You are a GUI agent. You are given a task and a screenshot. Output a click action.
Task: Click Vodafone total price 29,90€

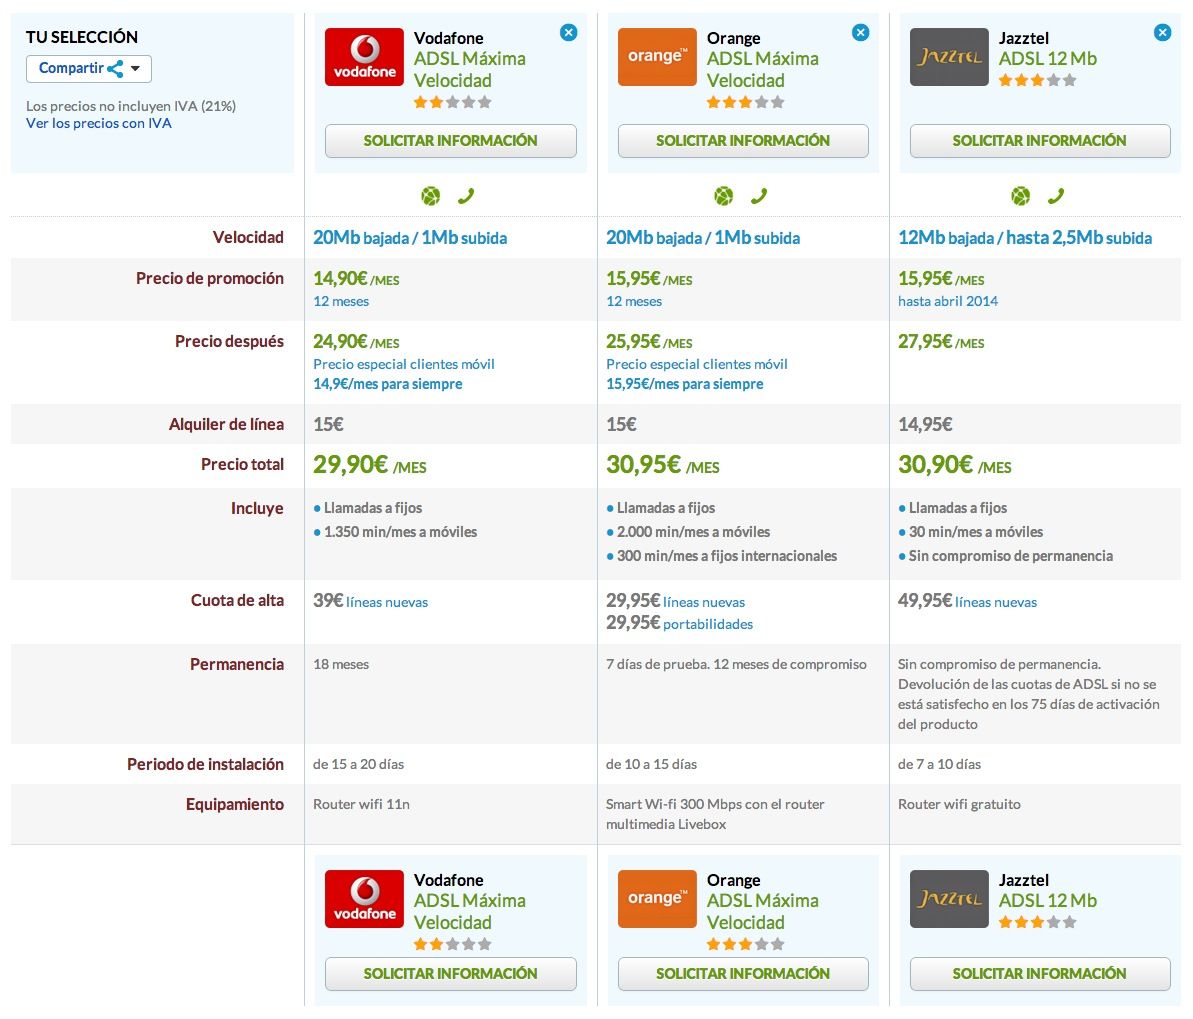pyautogui.click(x=370, y=465)
